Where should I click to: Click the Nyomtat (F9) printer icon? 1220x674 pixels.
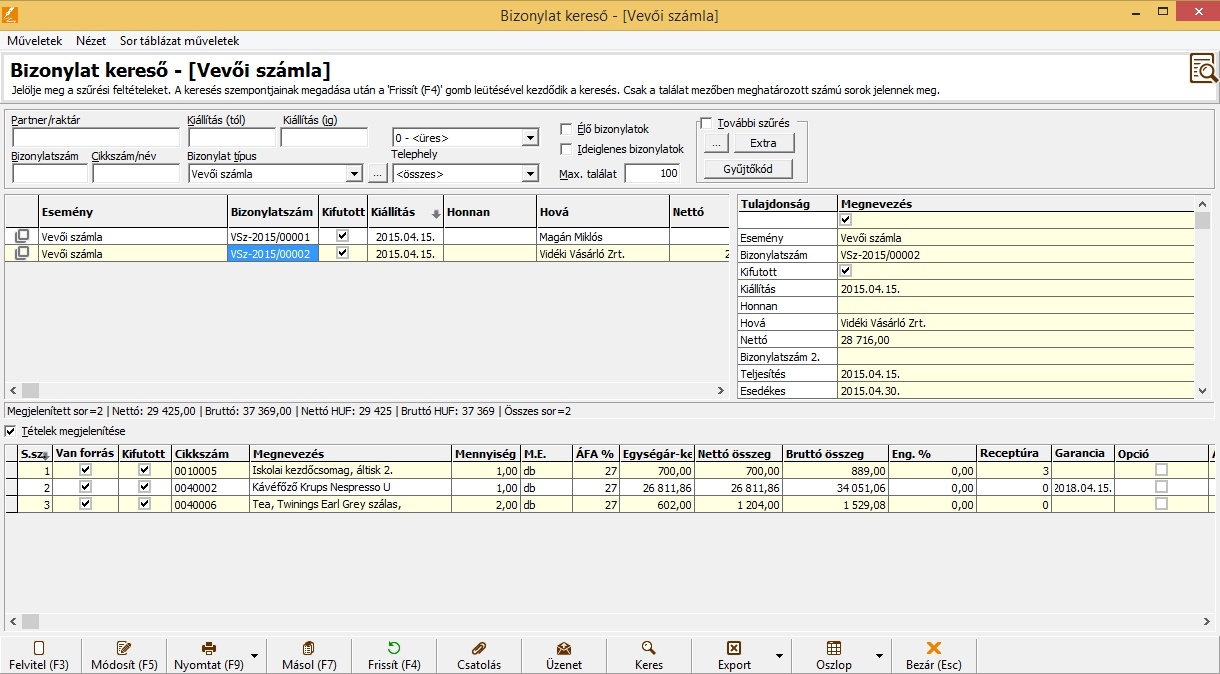[x=209, y=648]
